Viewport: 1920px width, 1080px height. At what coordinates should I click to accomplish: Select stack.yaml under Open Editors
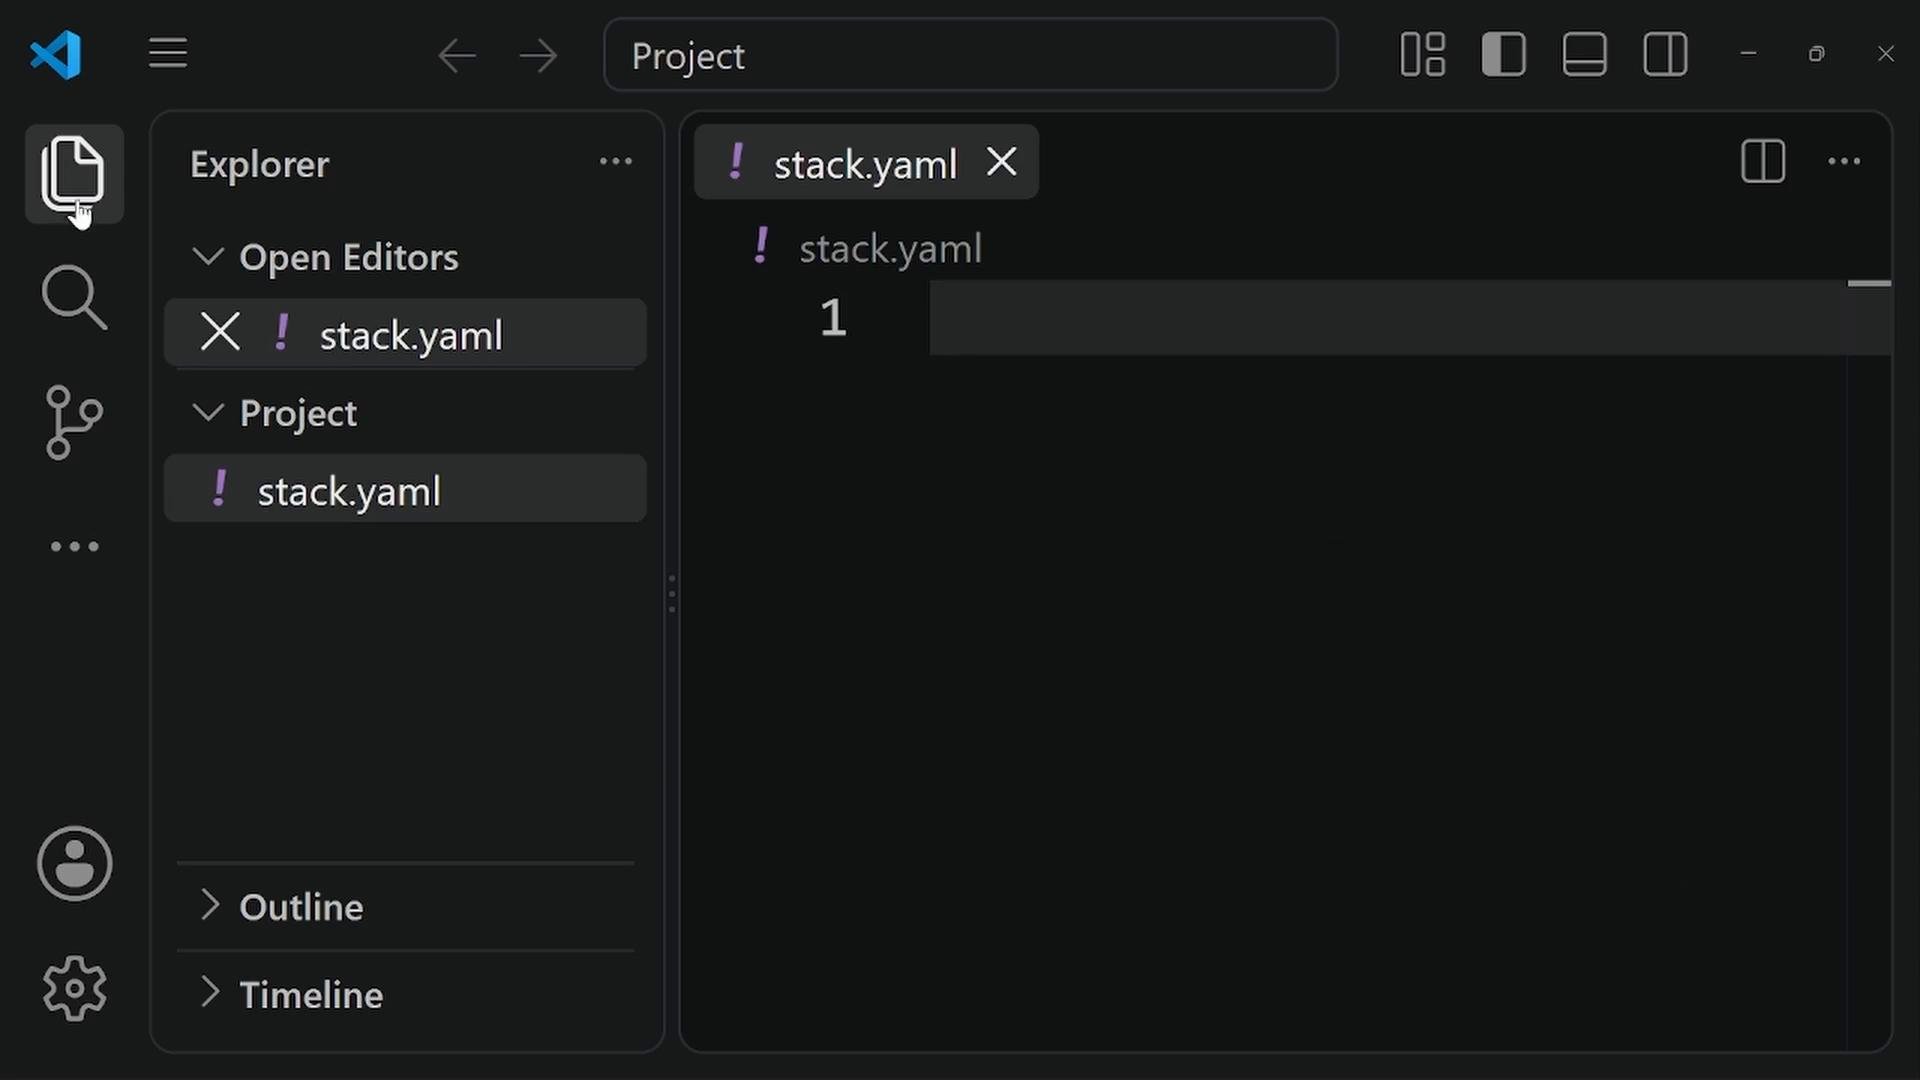[x=405, y=333]
